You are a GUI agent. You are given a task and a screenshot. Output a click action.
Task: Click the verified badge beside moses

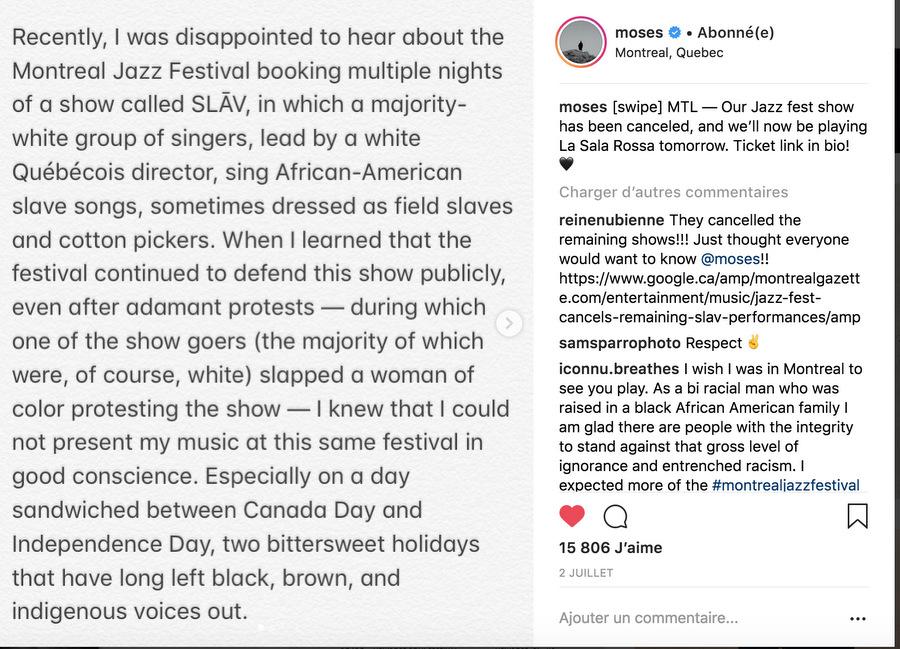[x=673, y=33]
